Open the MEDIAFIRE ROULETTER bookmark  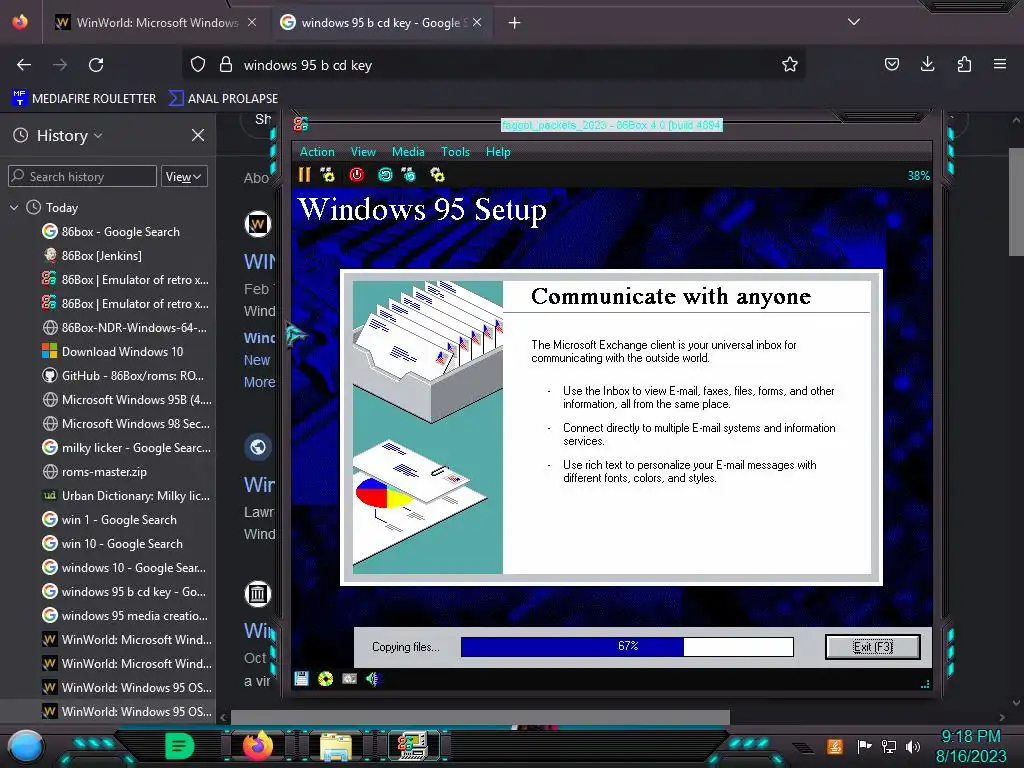coord(84,98)
